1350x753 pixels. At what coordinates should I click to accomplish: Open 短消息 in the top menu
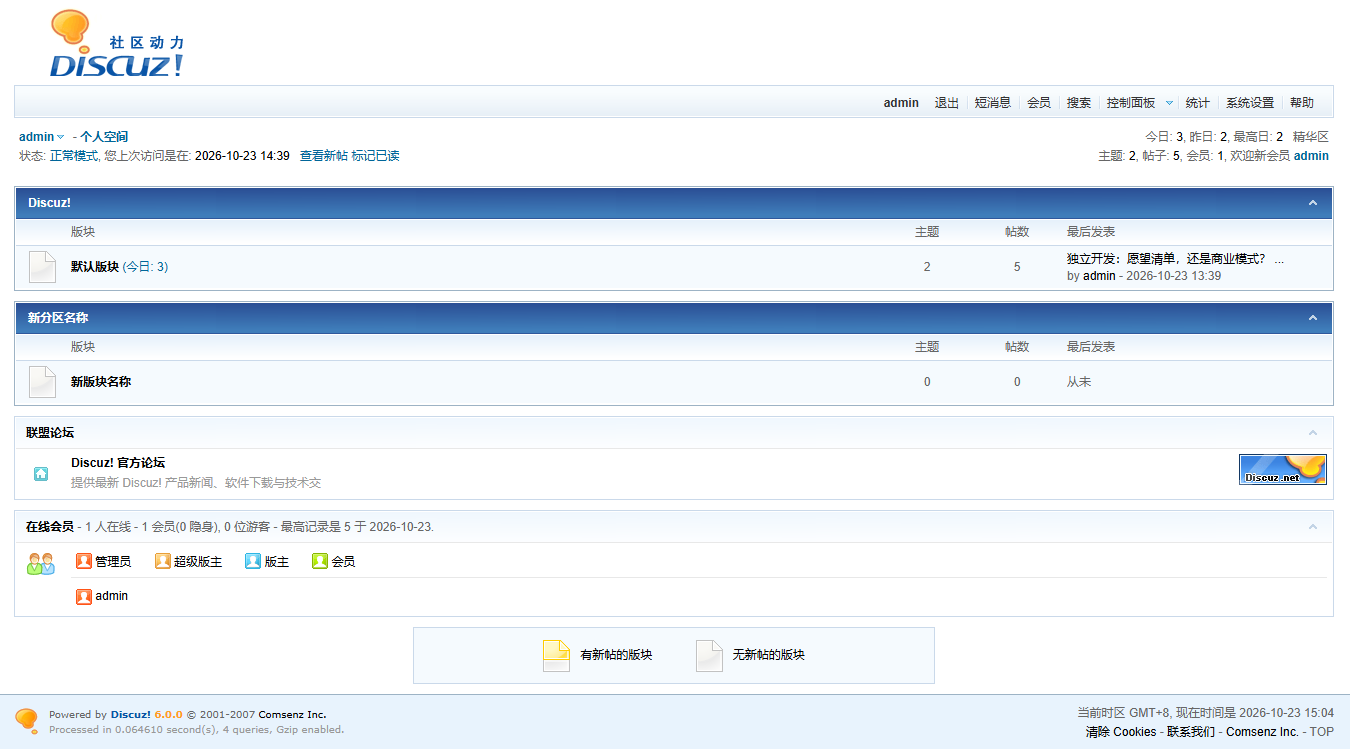click(x=993, y=103)
